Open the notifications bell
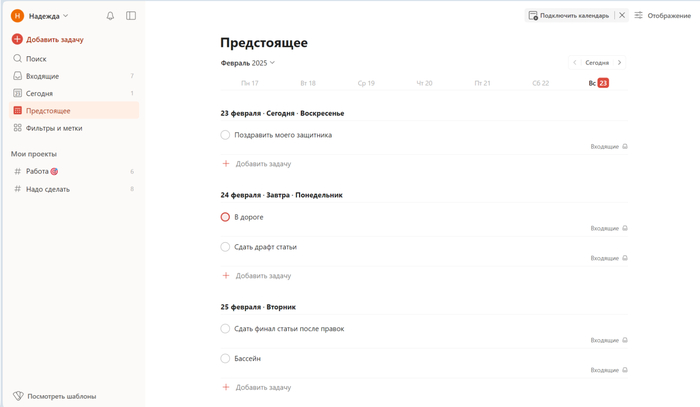The height and width of the screenshot is (407, 700). [110, 16]
